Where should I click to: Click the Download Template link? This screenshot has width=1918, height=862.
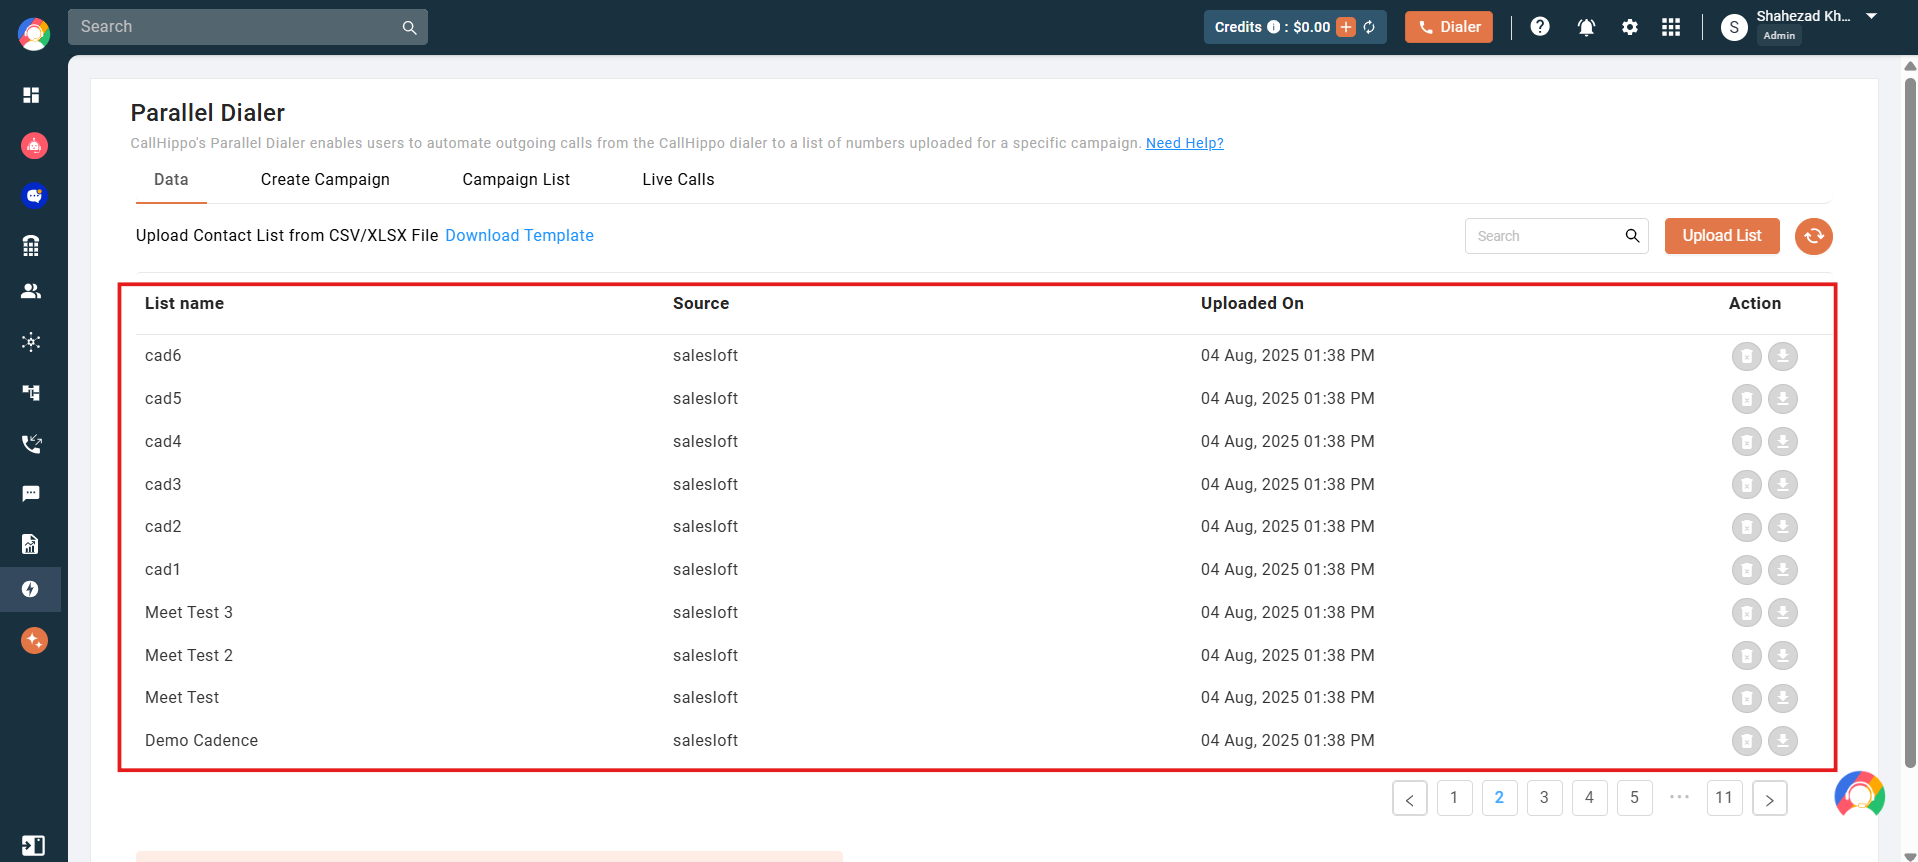click(x=519, y=236)
